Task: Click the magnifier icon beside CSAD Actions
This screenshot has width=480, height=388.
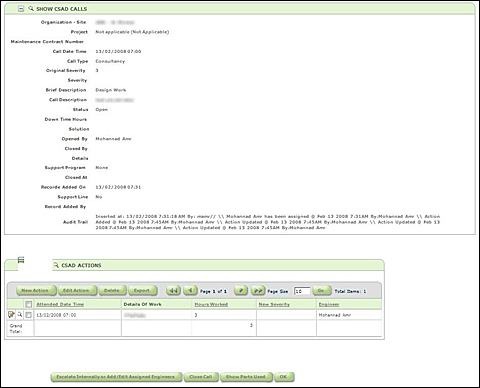Action: coord(56,265)
